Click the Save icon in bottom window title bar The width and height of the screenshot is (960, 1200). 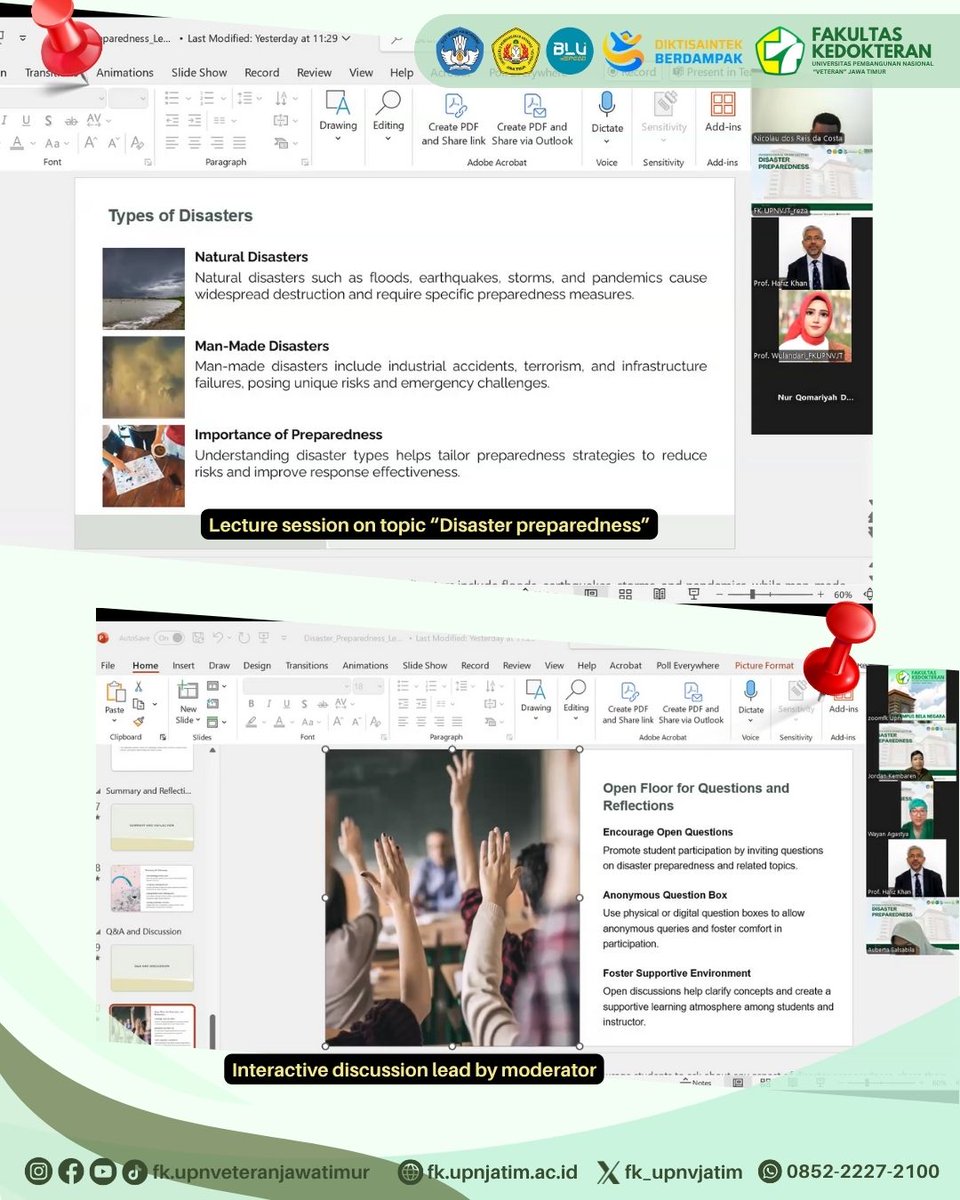pyautogui.click(x=197, y=637)
